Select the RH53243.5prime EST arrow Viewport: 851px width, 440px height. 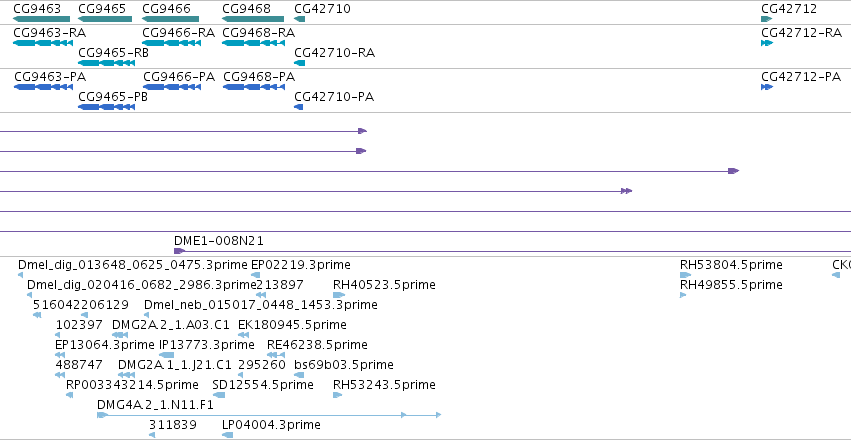pos(338,395)
